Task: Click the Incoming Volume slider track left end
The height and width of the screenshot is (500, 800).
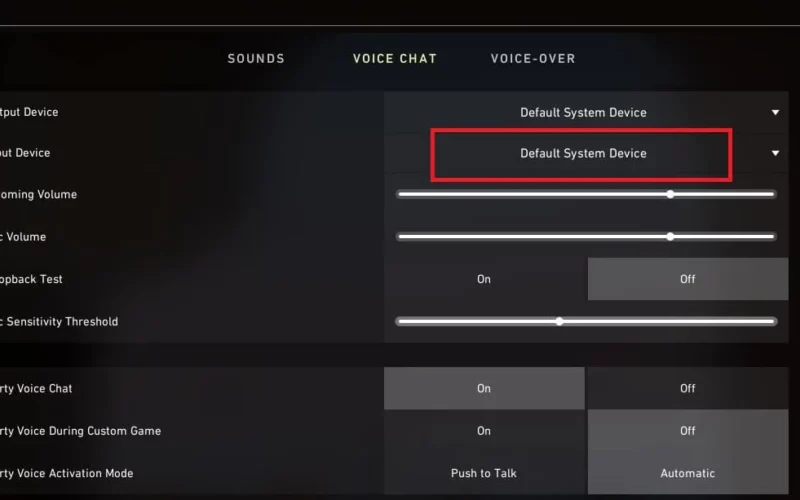Action: coord(400,194)
